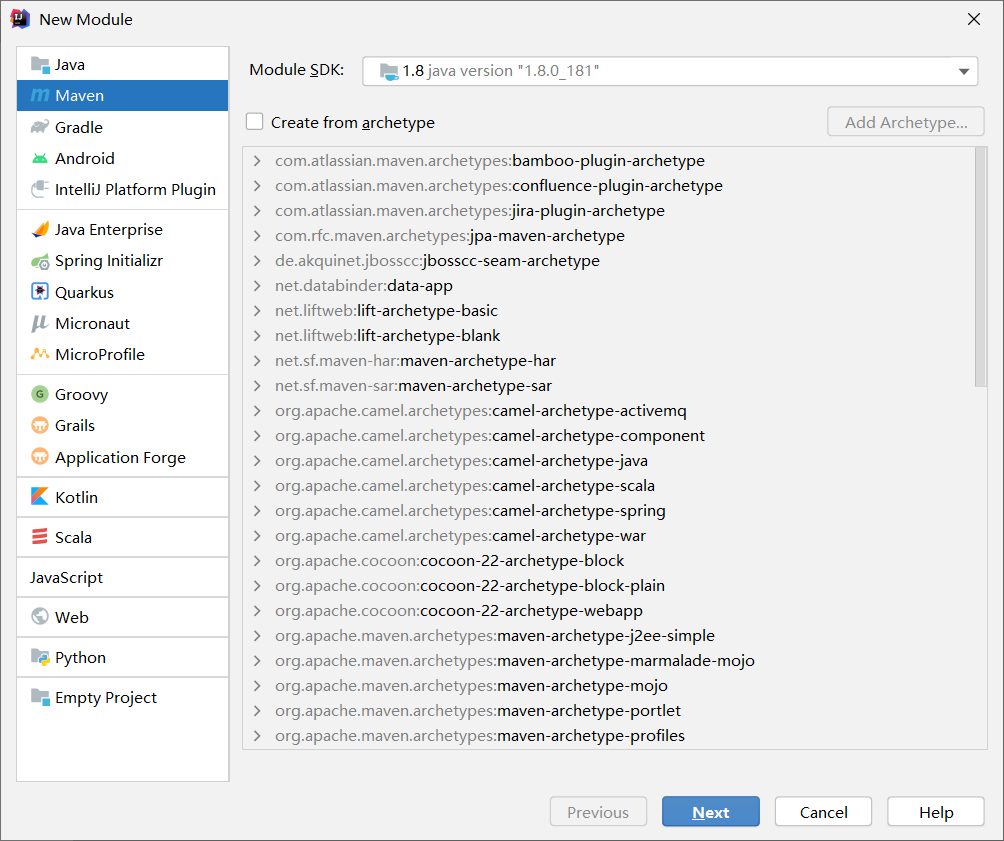The height and width of the screenshot is (841, 1004).
Task: Click the Grails icon
Action: click(40, 425)
